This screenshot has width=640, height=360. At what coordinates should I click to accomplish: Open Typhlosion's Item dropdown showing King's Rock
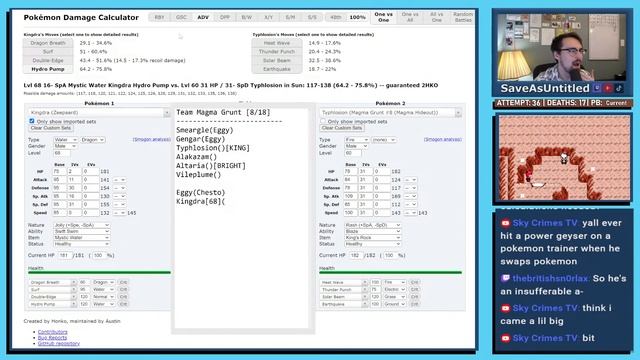coord(372,238)
